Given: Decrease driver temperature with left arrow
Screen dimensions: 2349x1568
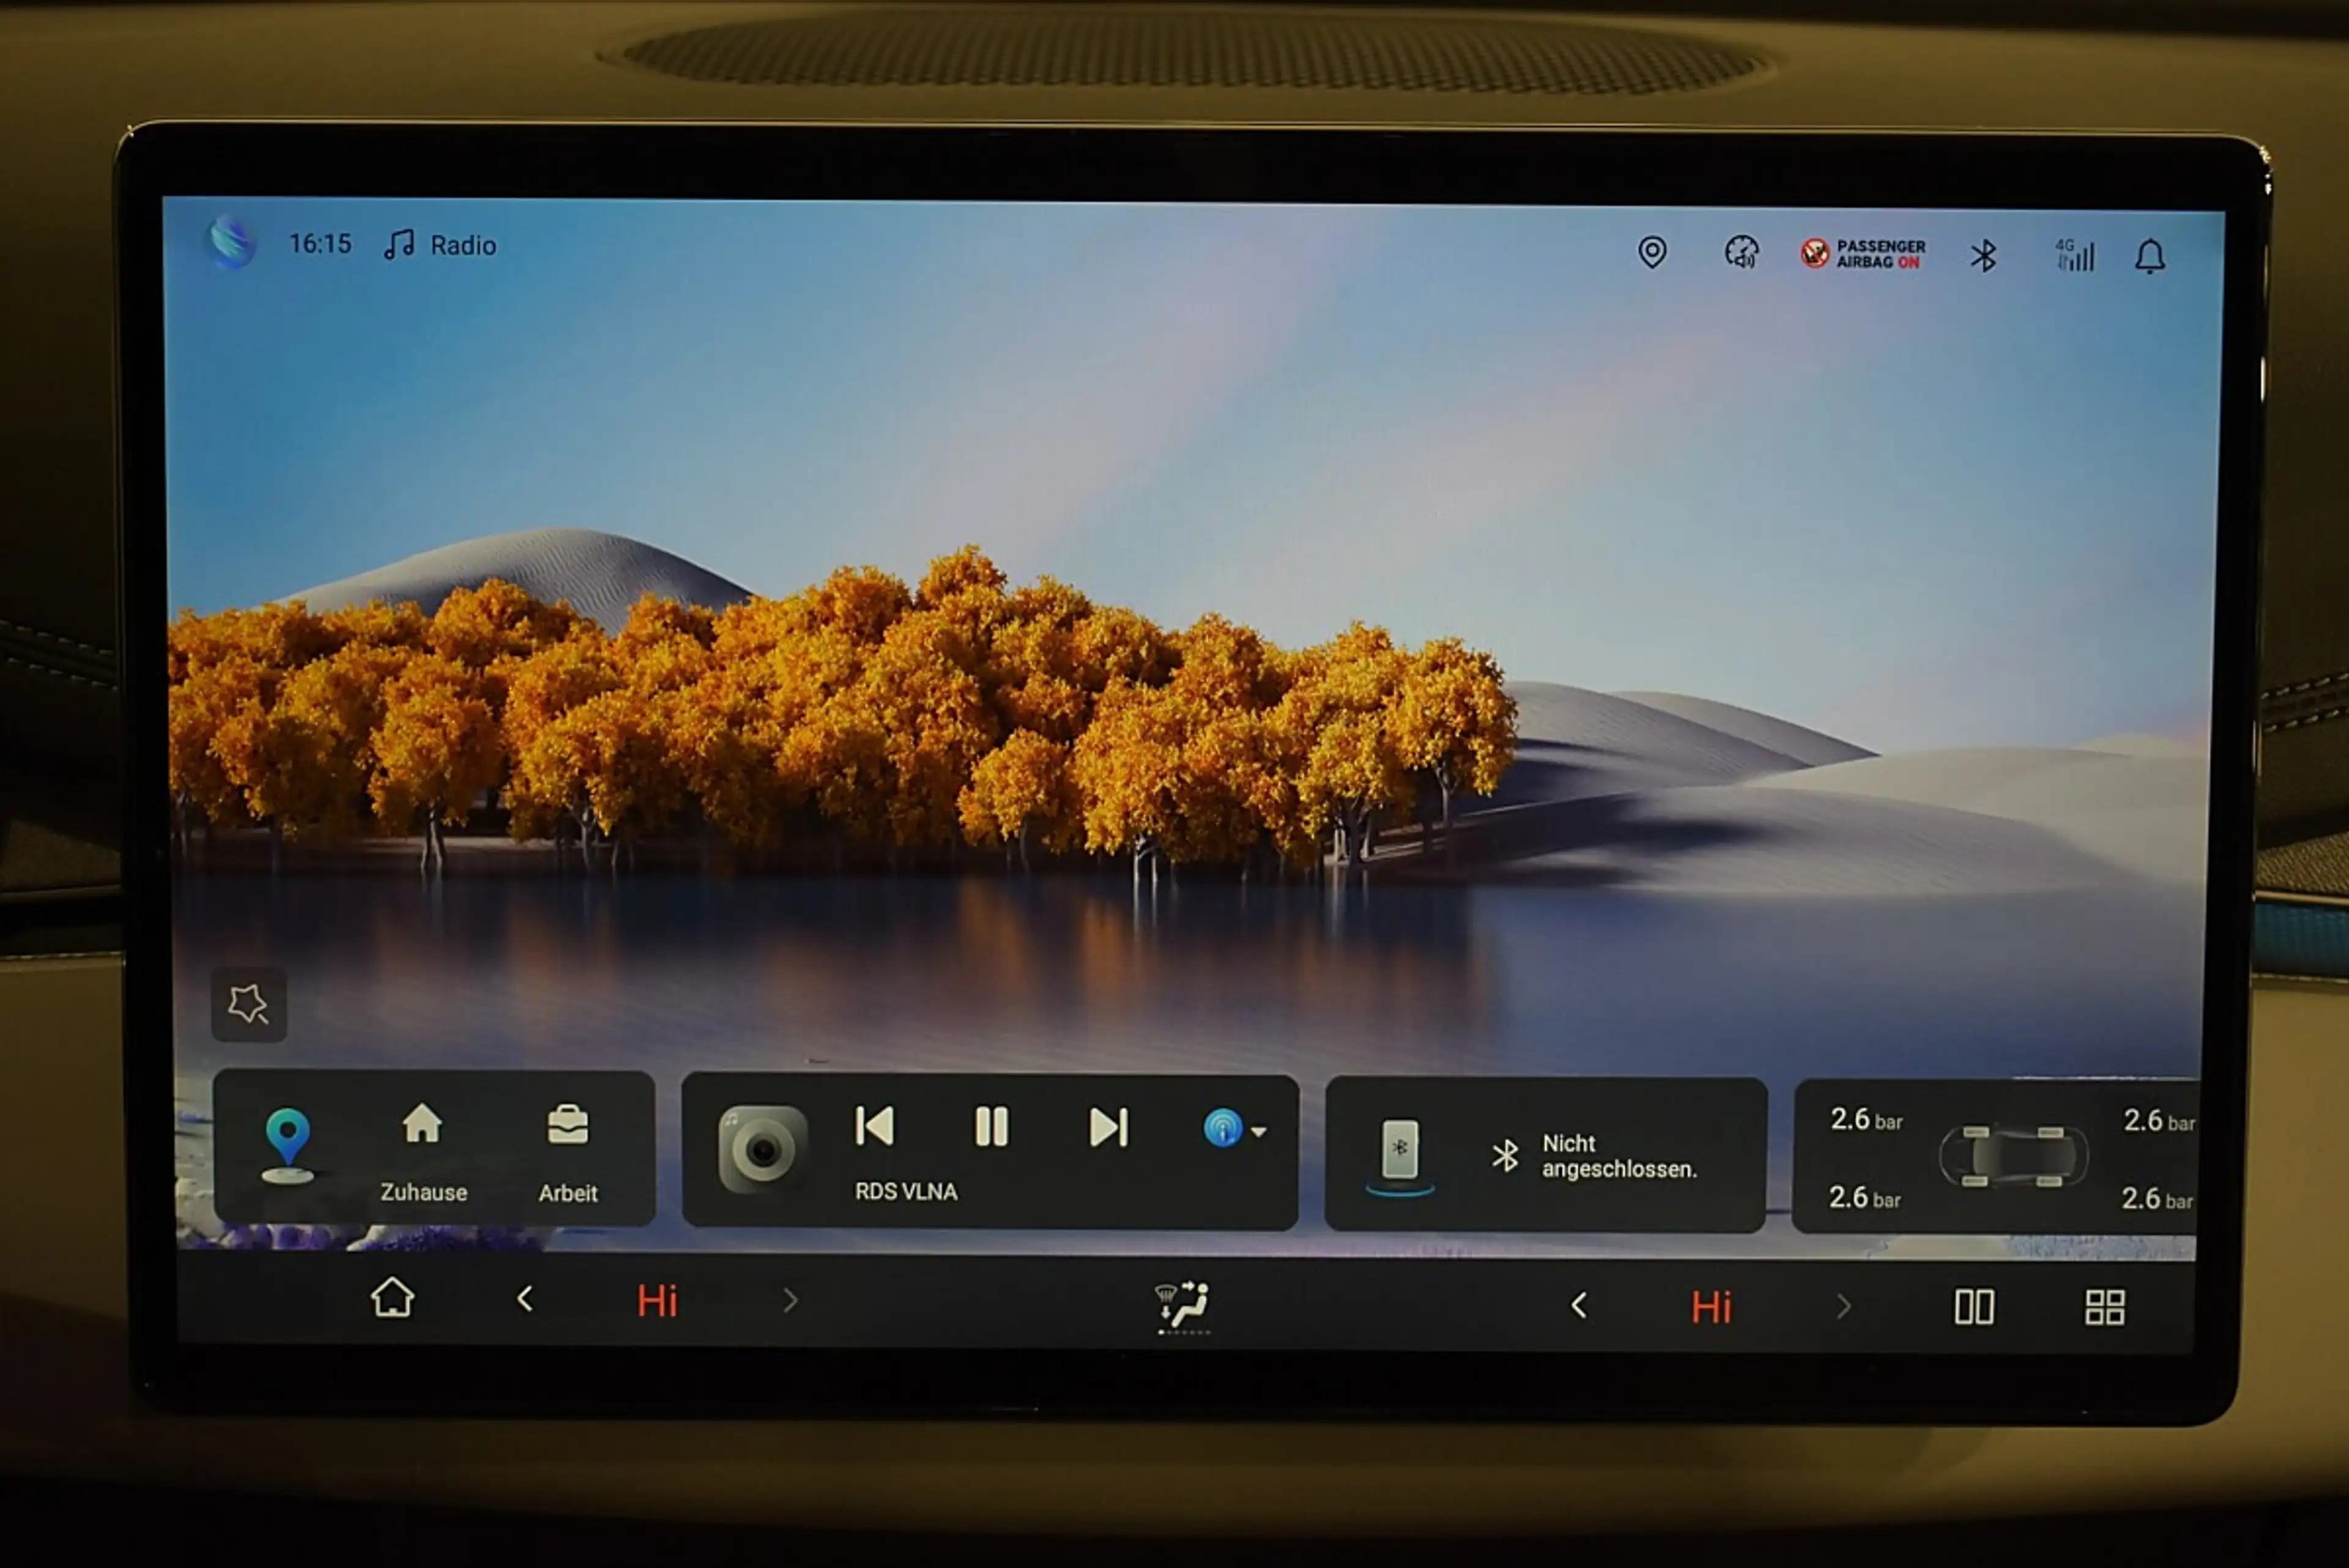Looking at the screenshot, I should [x=525, y=1300].
